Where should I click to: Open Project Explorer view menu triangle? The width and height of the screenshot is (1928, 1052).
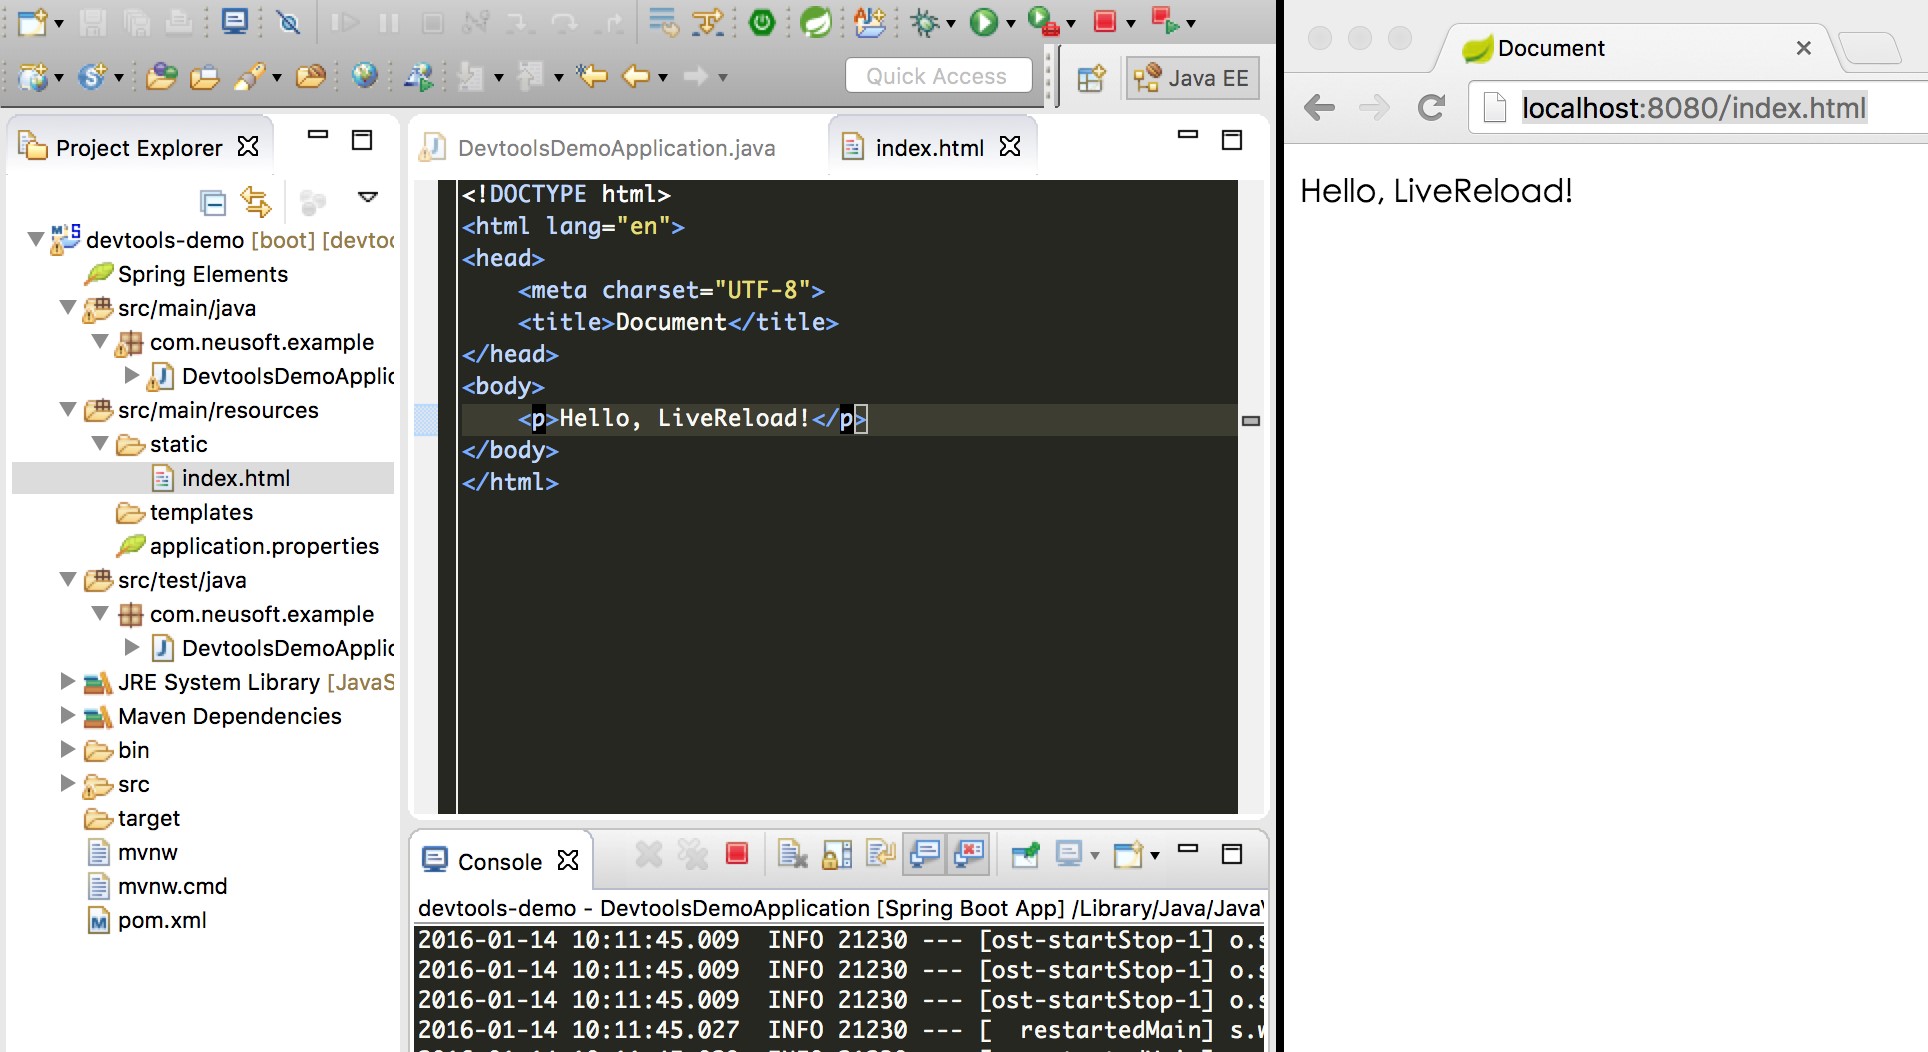tap(368, 197)
